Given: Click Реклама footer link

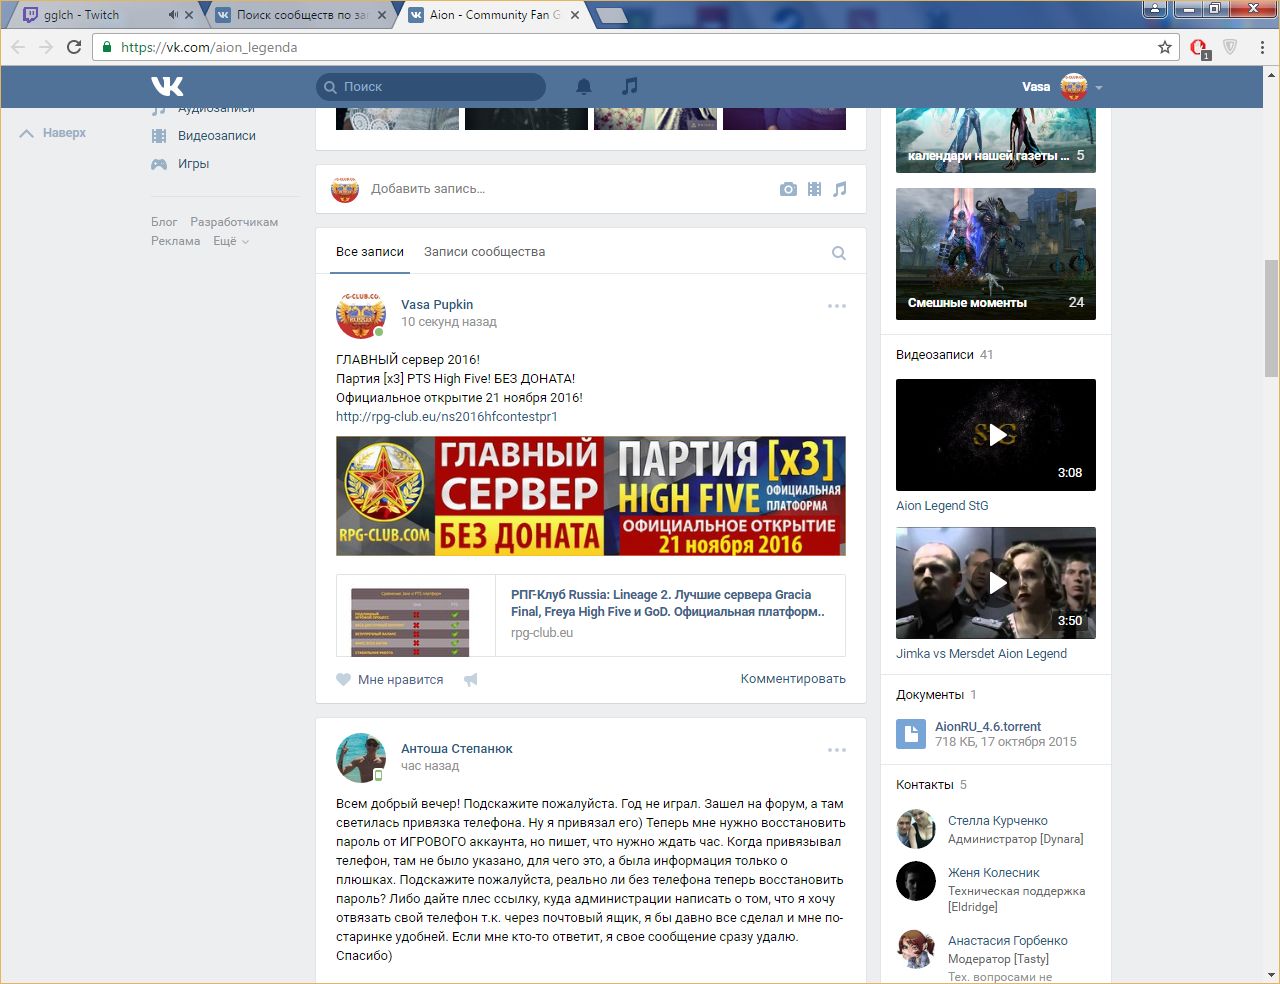Looking at the screenshot, I should [176, 241].
